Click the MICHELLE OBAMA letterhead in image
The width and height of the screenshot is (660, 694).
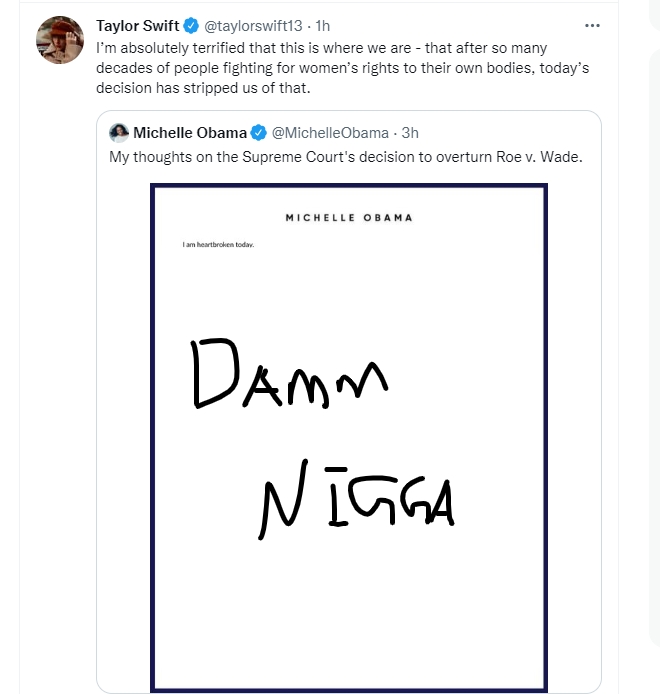[x=349, y=218]
